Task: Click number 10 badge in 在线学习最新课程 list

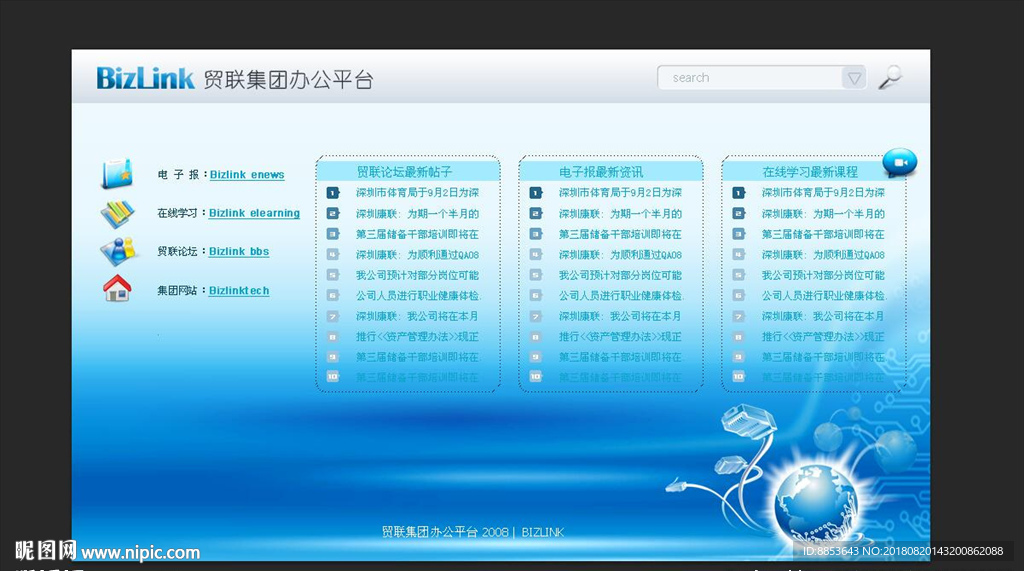Action: pyautogui.click(x=739, y=377)
